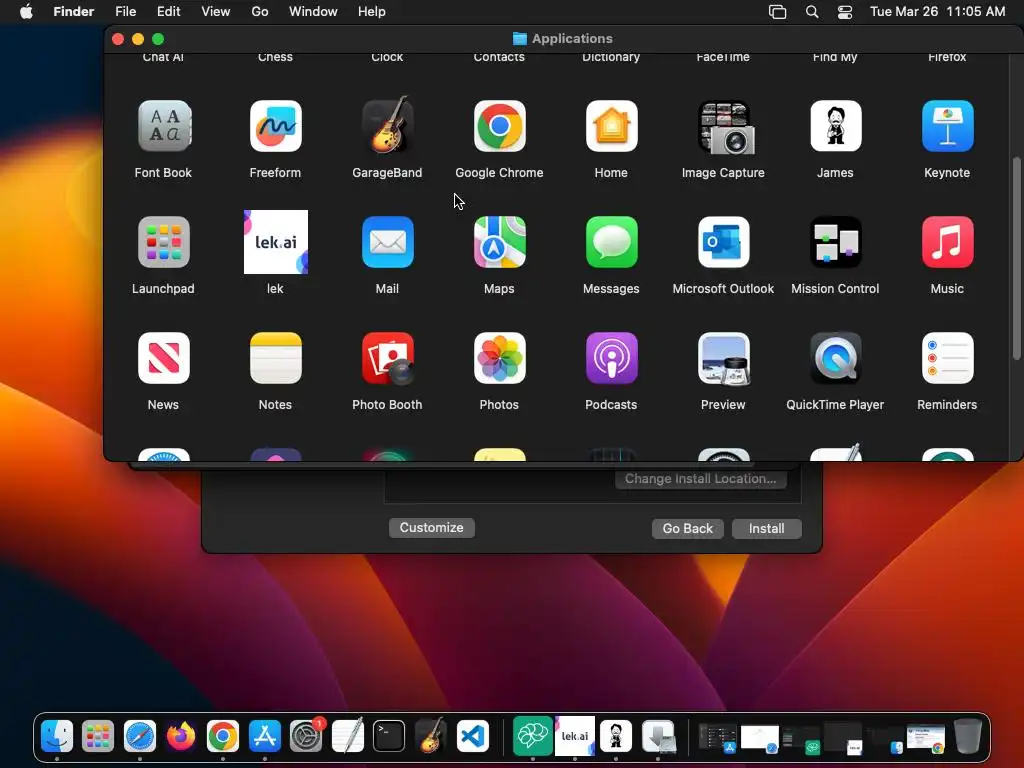
Task: Open the Finder menu in menu bar
Action: [x=74, y=12]
